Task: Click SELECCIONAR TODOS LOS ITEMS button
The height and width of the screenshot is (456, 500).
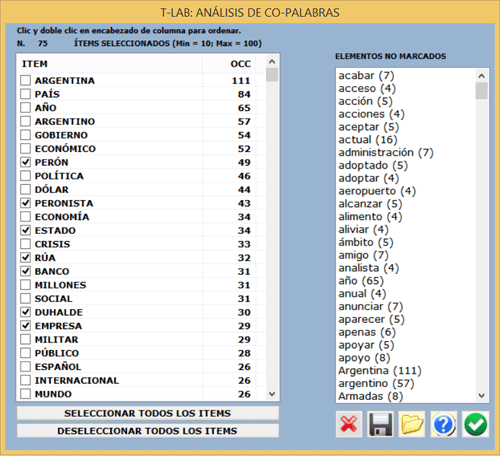Action: point(148,413)
